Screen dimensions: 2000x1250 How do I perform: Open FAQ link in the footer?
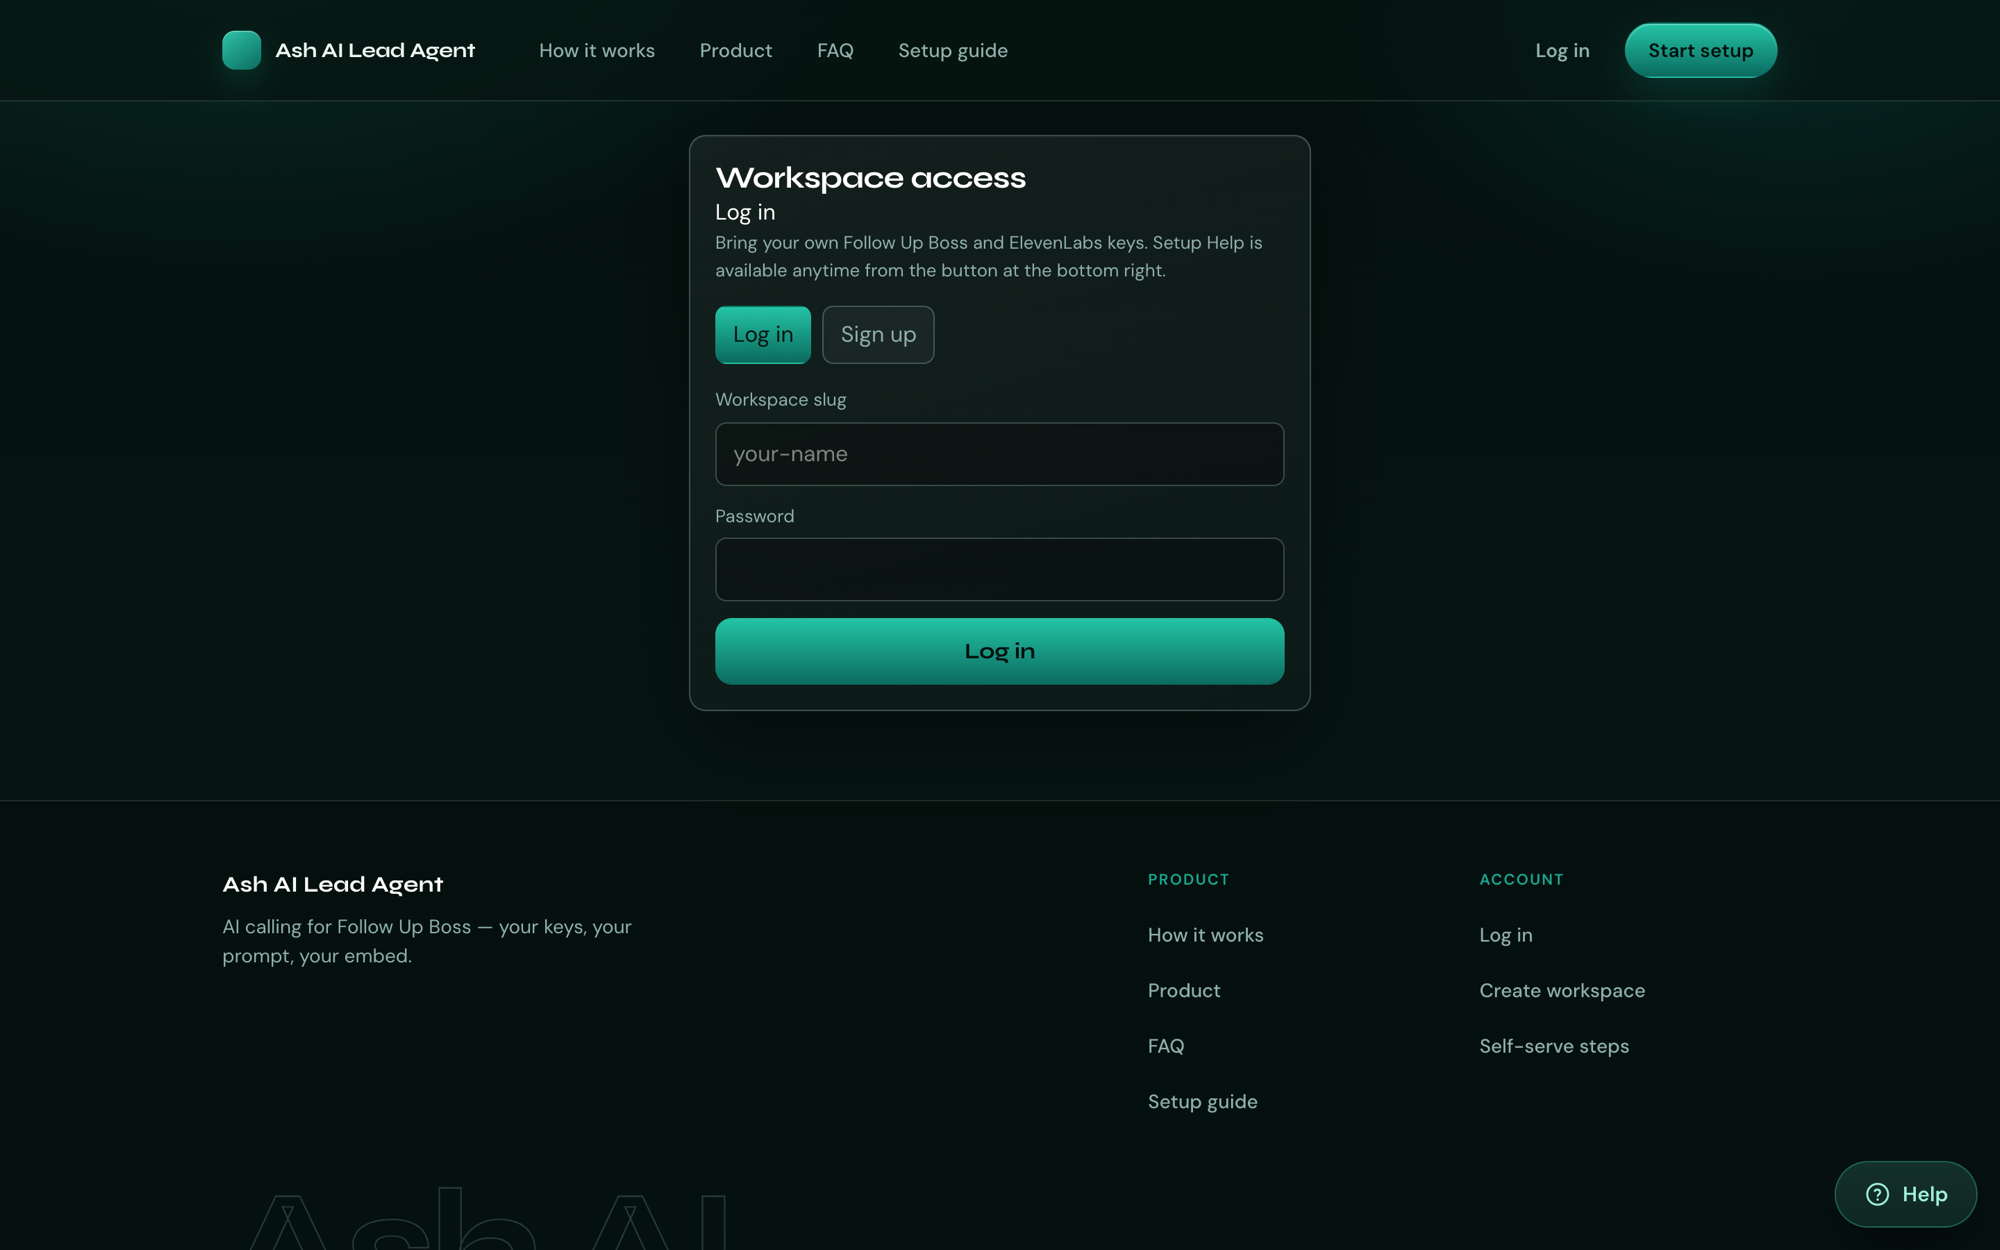1166,1046
